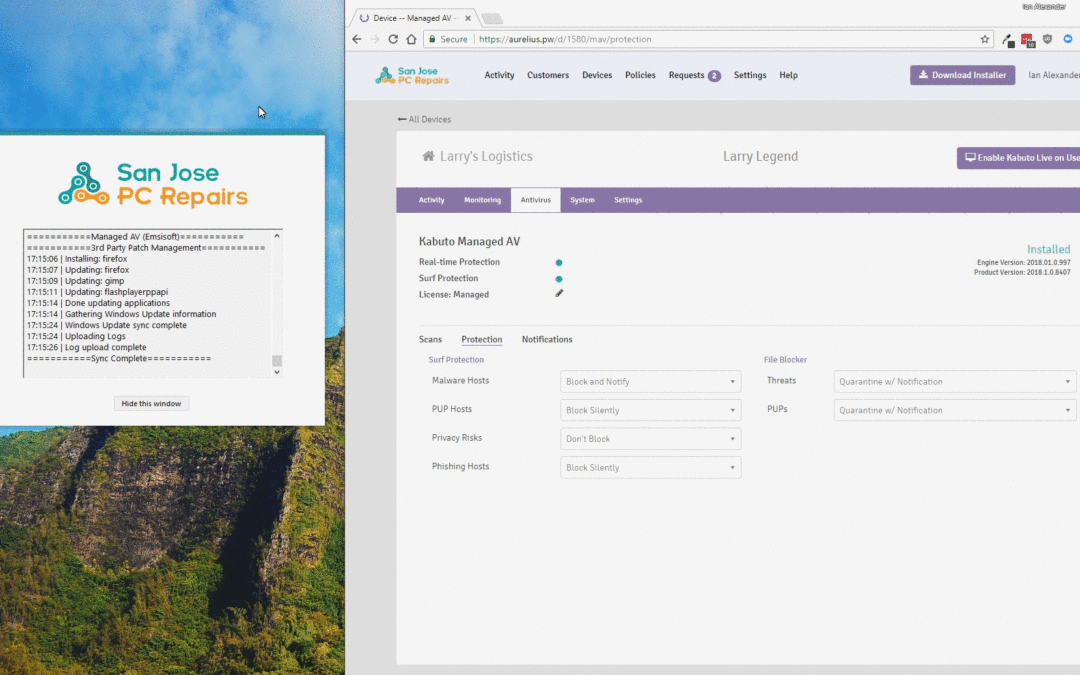Open Malware Hosts dropdown

[x=650, y=382]
